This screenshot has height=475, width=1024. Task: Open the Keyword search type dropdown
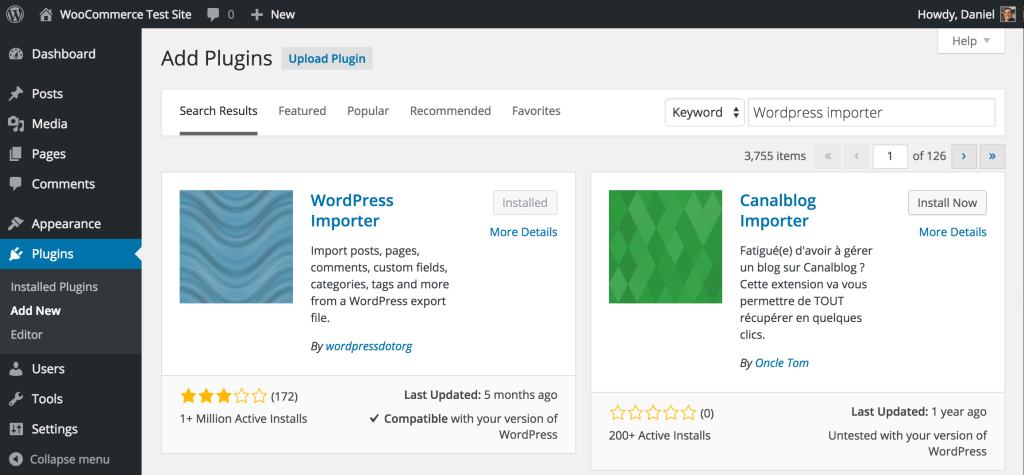point(705,112)
